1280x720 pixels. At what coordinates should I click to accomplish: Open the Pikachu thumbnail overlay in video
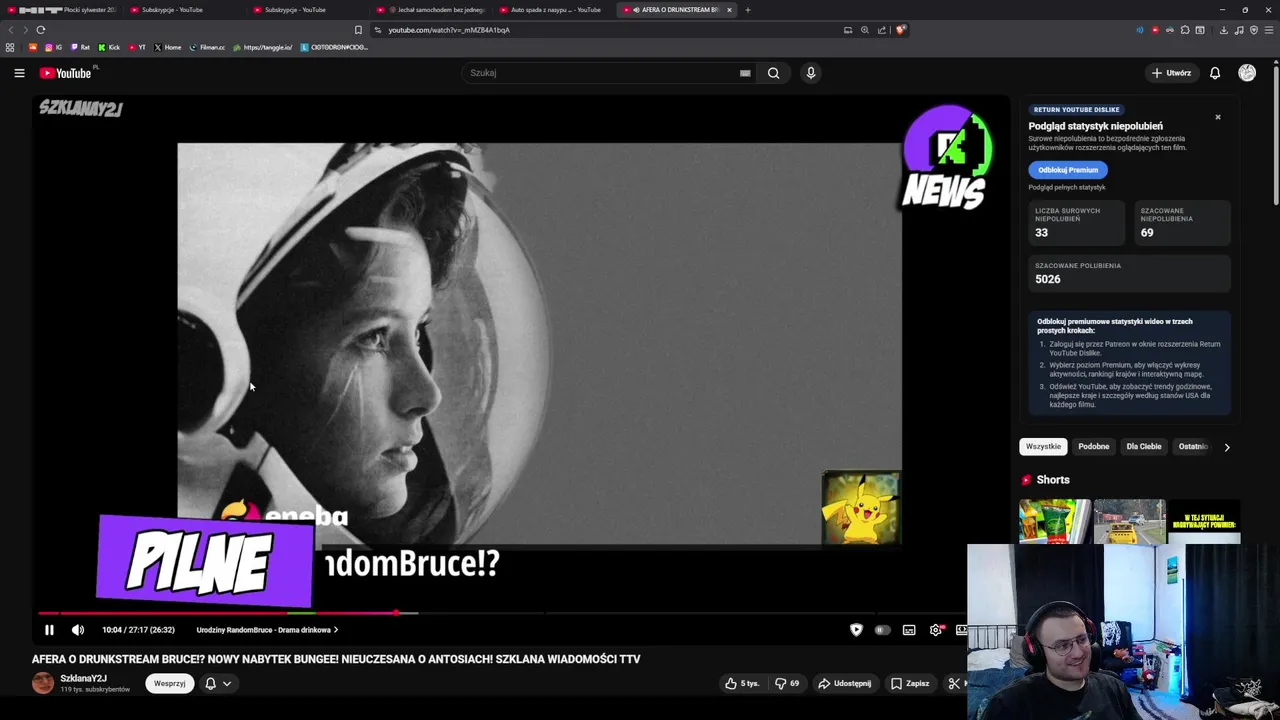tap(861, 509)
